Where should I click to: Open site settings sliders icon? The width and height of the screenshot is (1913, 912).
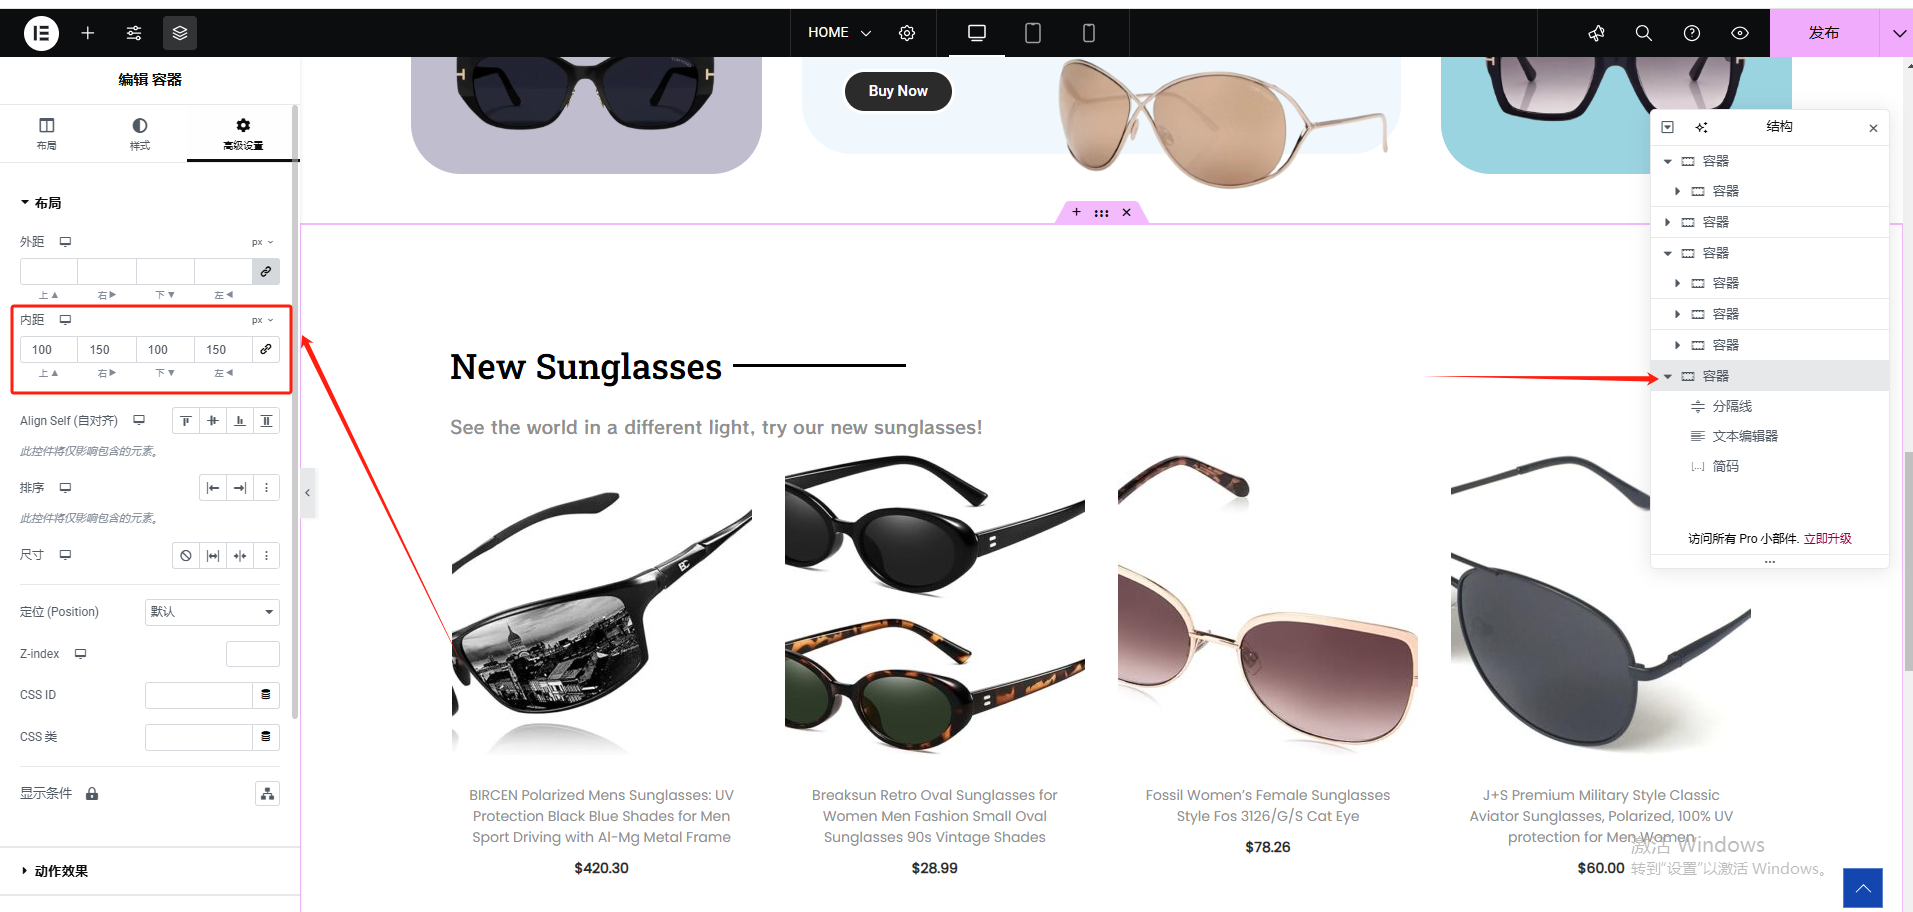[134, 33]
